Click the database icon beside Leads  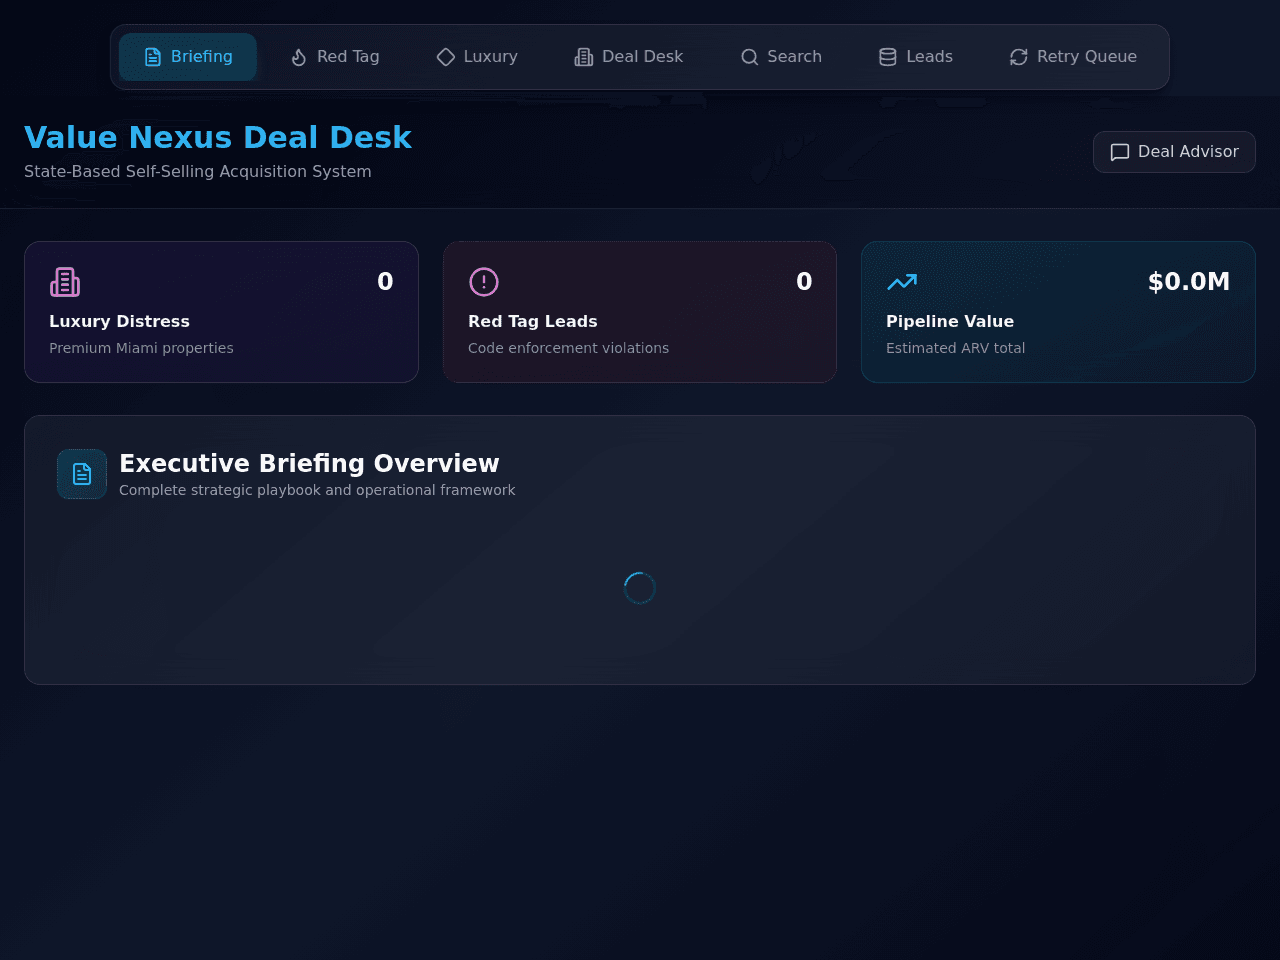(888, 57)
